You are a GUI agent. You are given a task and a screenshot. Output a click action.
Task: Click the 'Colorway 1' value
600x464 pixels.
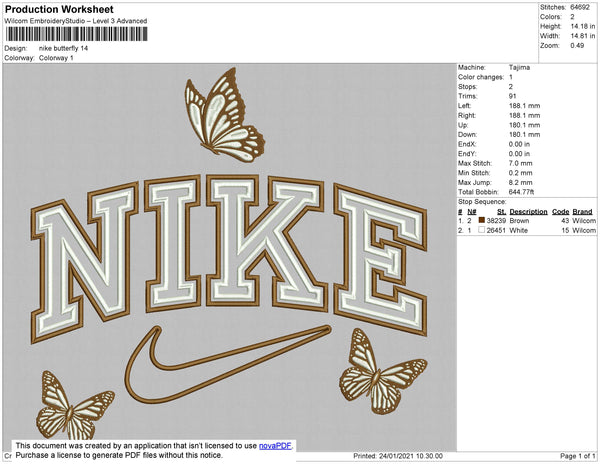[x=56, y=58]
